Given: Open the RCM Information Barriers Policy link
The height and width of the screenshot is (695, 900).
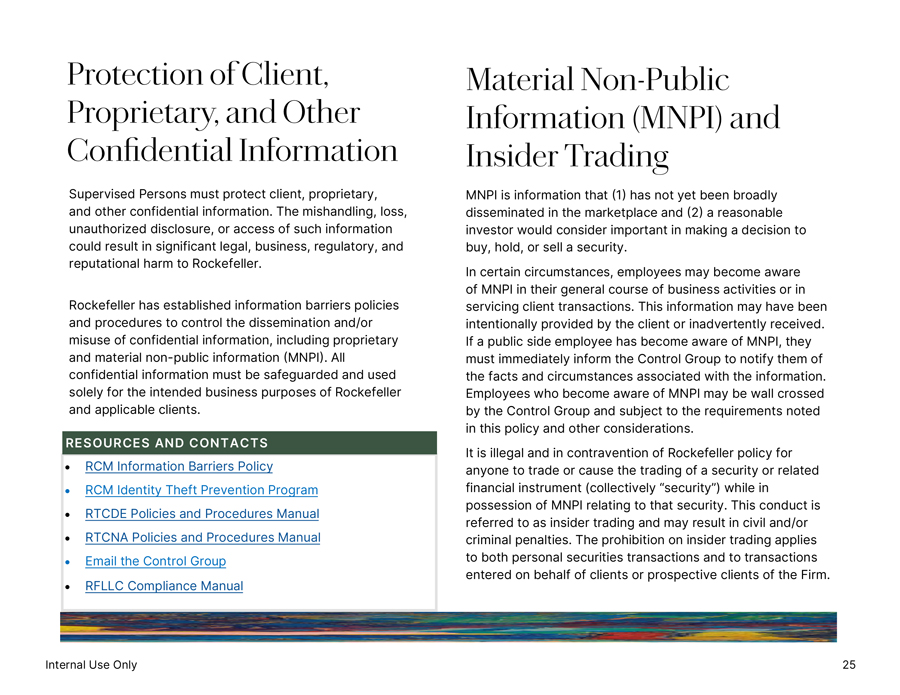Looking at the screenshot, I should pos(179,466).
